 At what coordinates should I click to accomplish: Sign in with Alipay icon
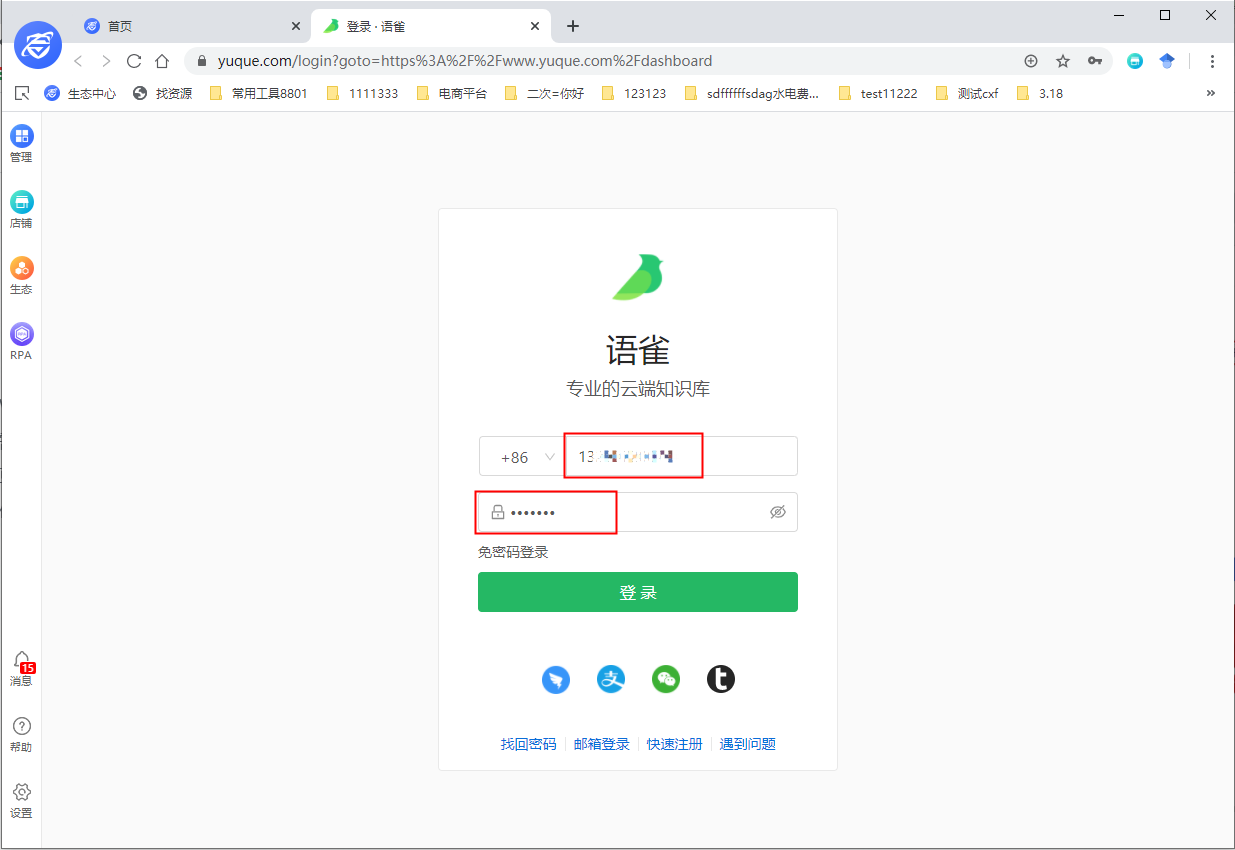click(x=611, y=679)
